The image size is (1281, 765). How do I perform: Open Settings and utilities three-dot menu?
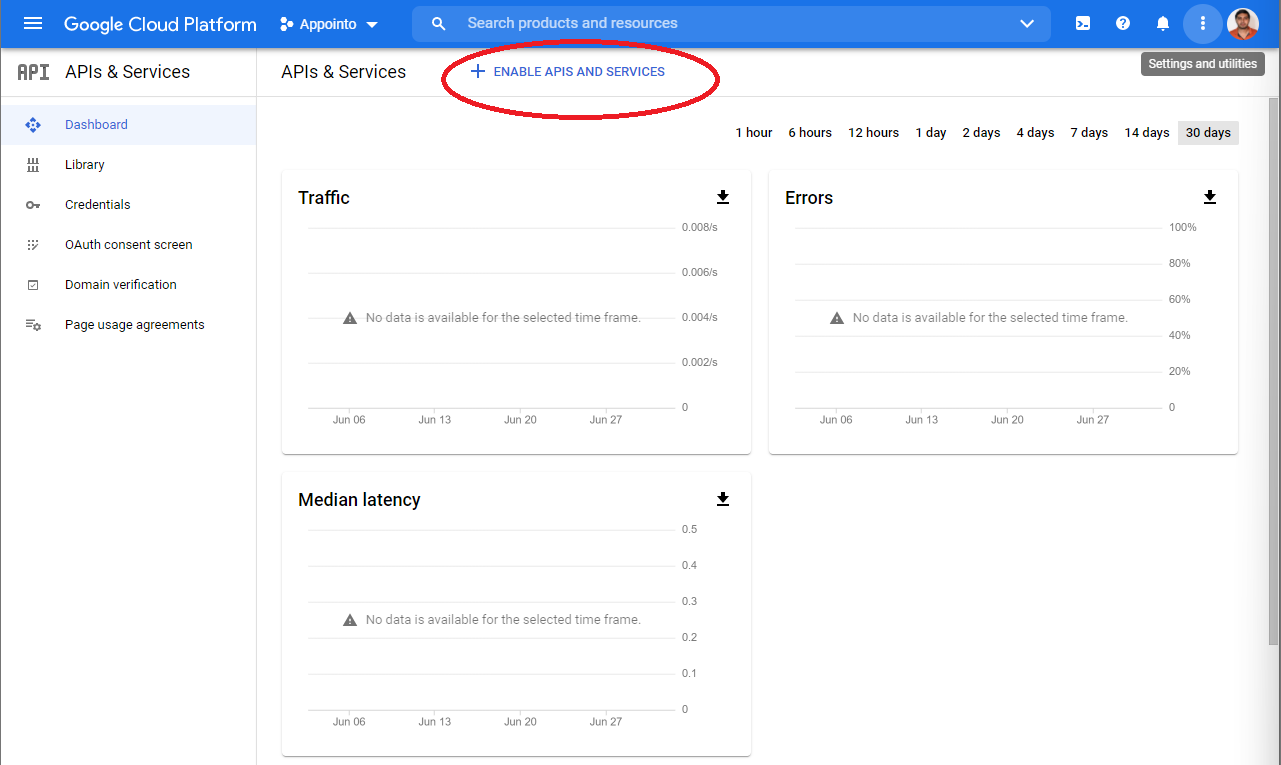coord(1203,23)
